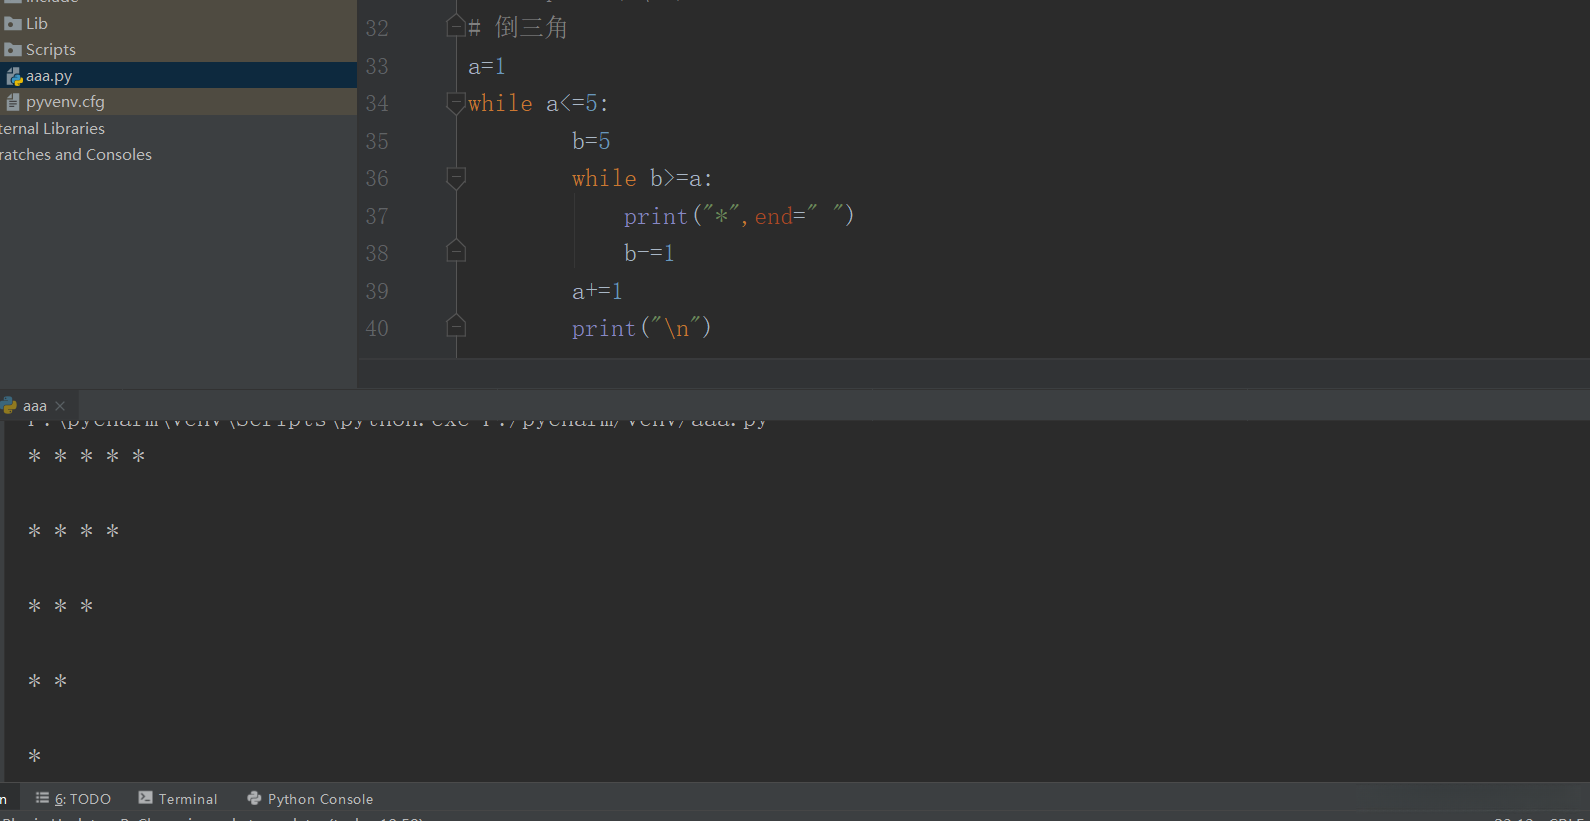Viewport: 1590px width, 821px height.
Task: Click the Lib folder icon
Action: click(13, 24)
